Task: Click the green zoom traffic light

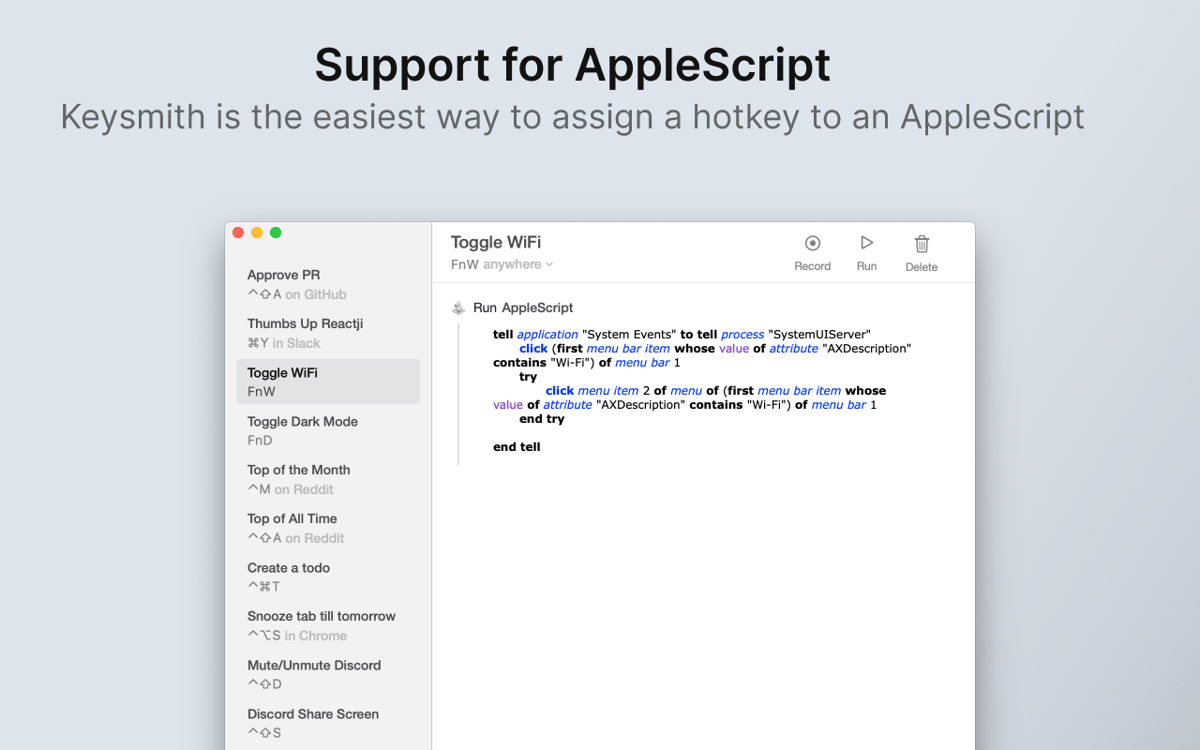Action: point(275,232)
